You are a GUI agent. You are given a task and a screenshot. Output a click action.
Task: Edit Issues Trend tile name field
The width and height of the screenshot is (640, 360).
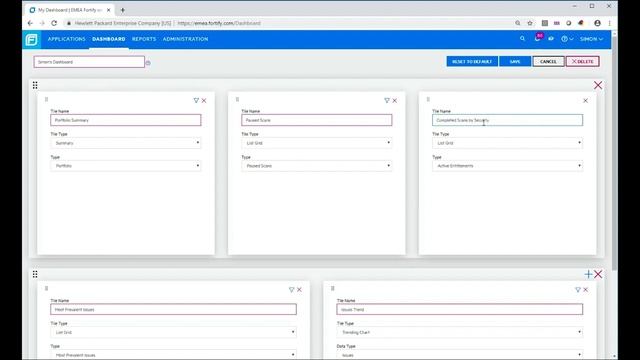click(460, 309)
